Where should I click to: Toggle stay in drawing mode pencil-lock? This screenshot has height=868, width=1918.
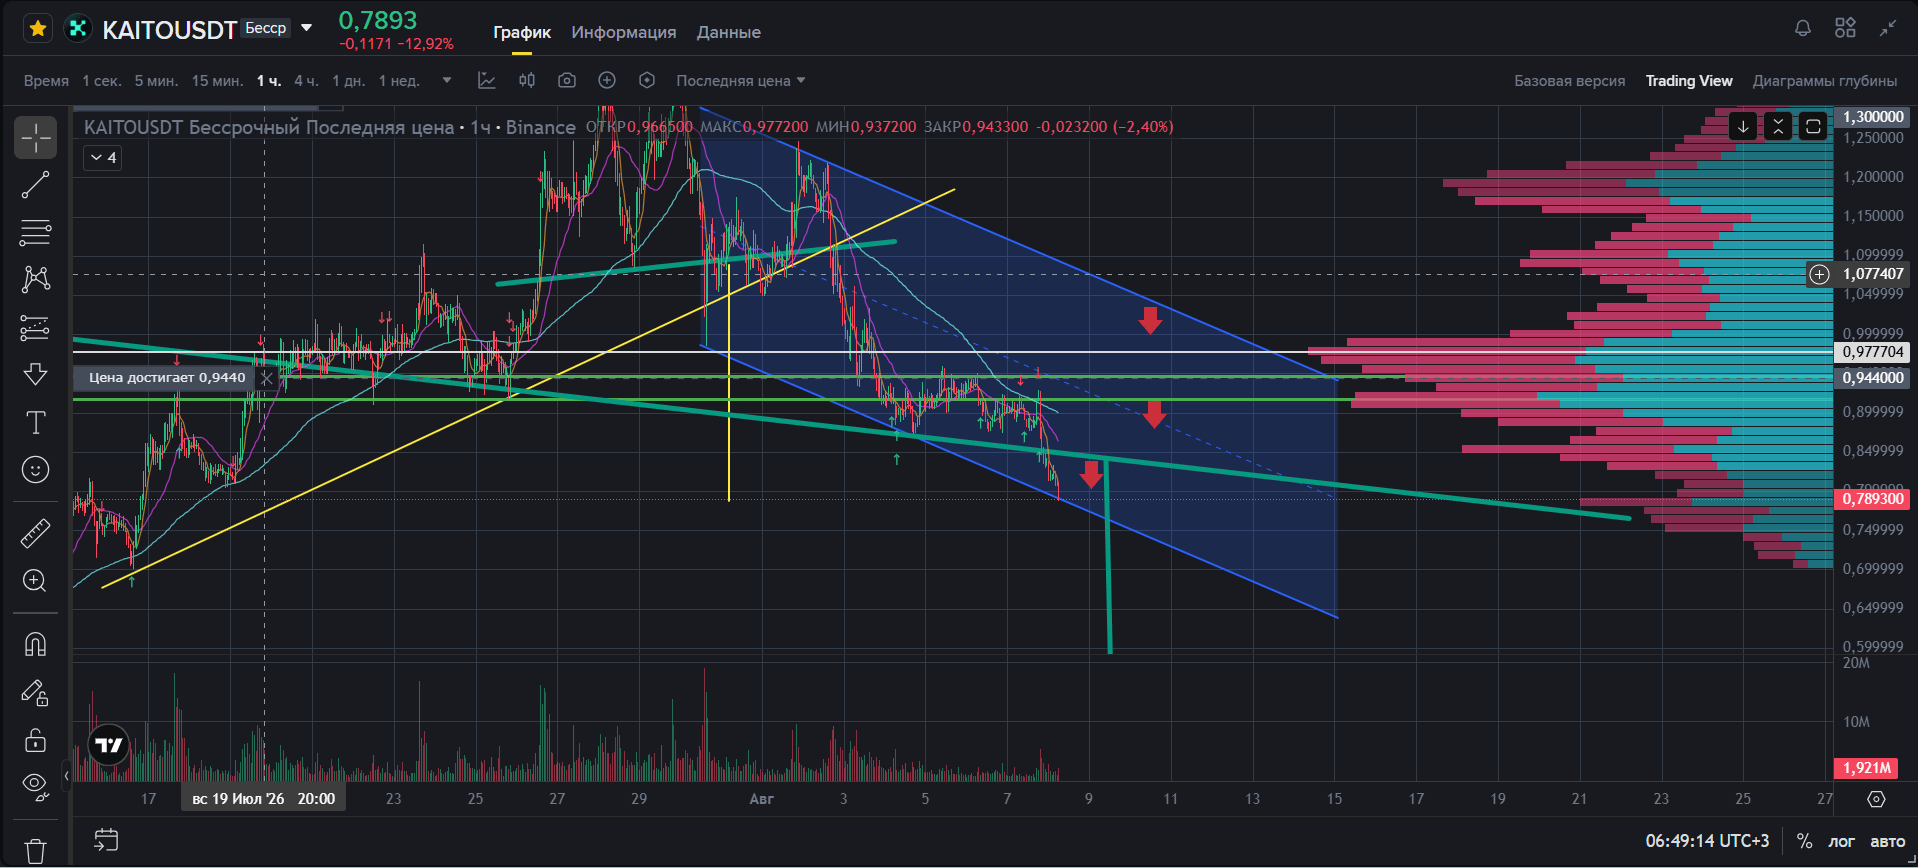click(35, 693)
